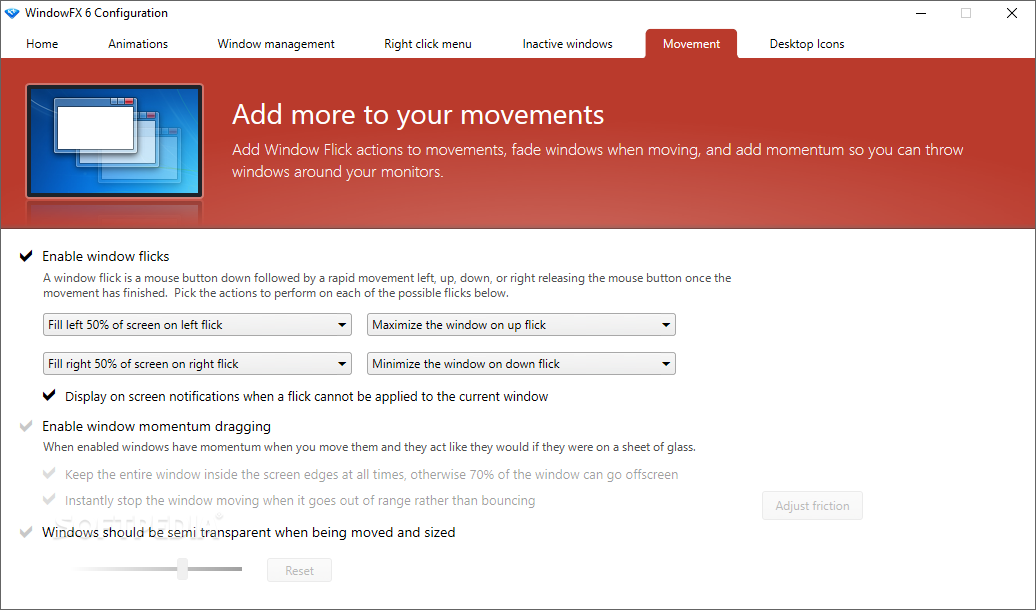Open the left flick action dropdown
This screenshot has height=610, width=1036.
[x=197, y=324]
